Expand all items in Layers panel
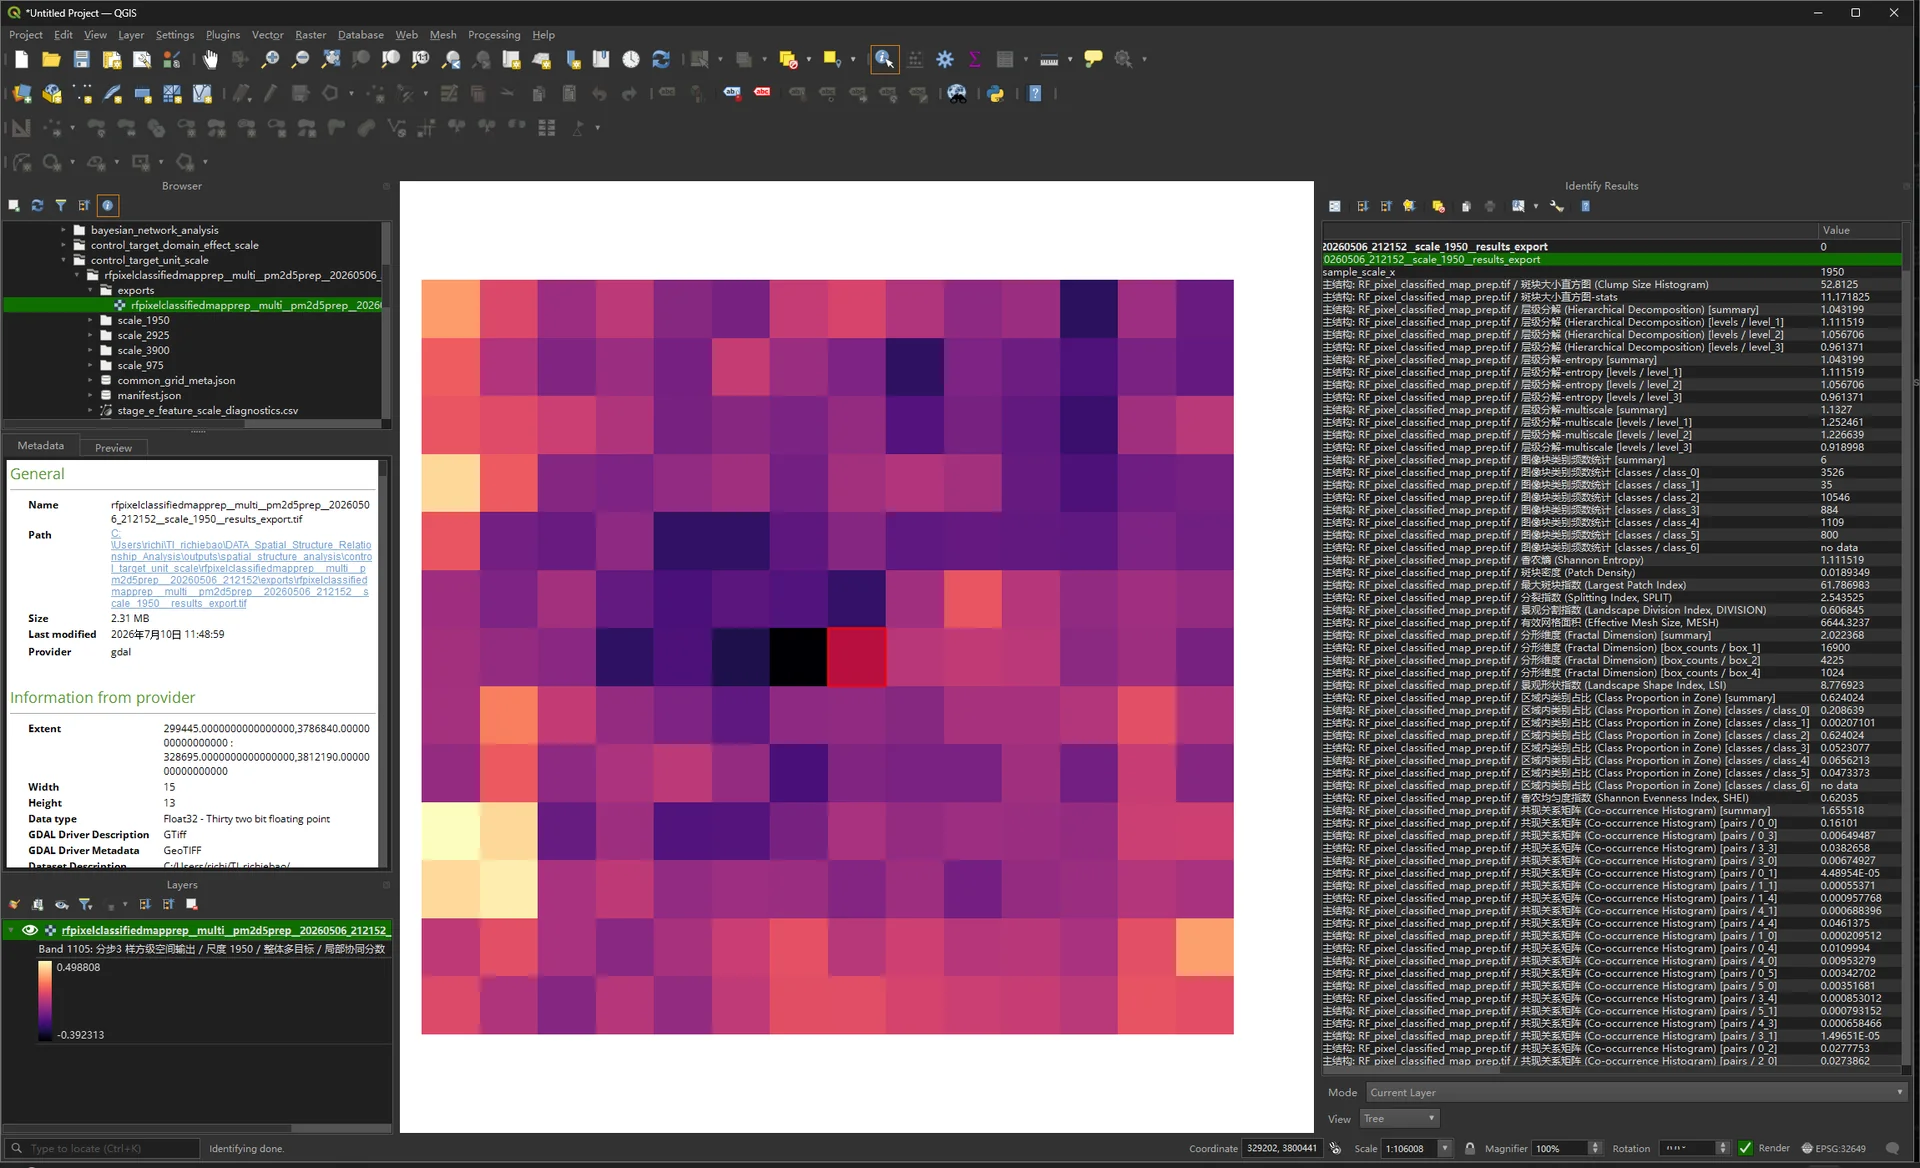 coord(145,905)
